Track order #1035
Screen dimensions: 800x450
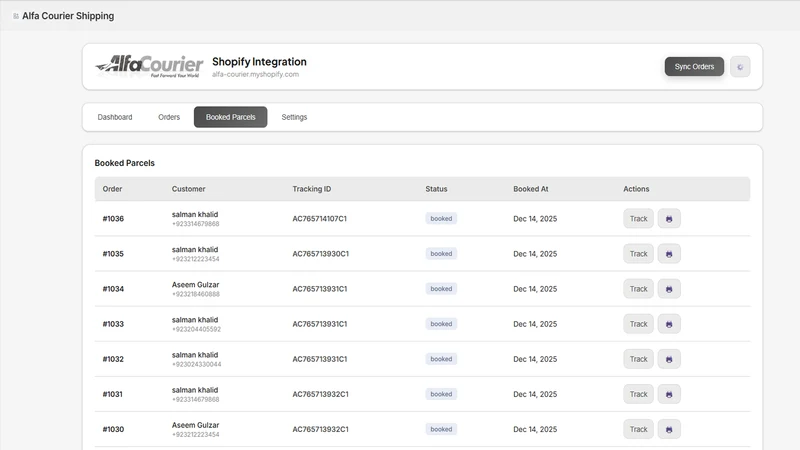point(638,254)
